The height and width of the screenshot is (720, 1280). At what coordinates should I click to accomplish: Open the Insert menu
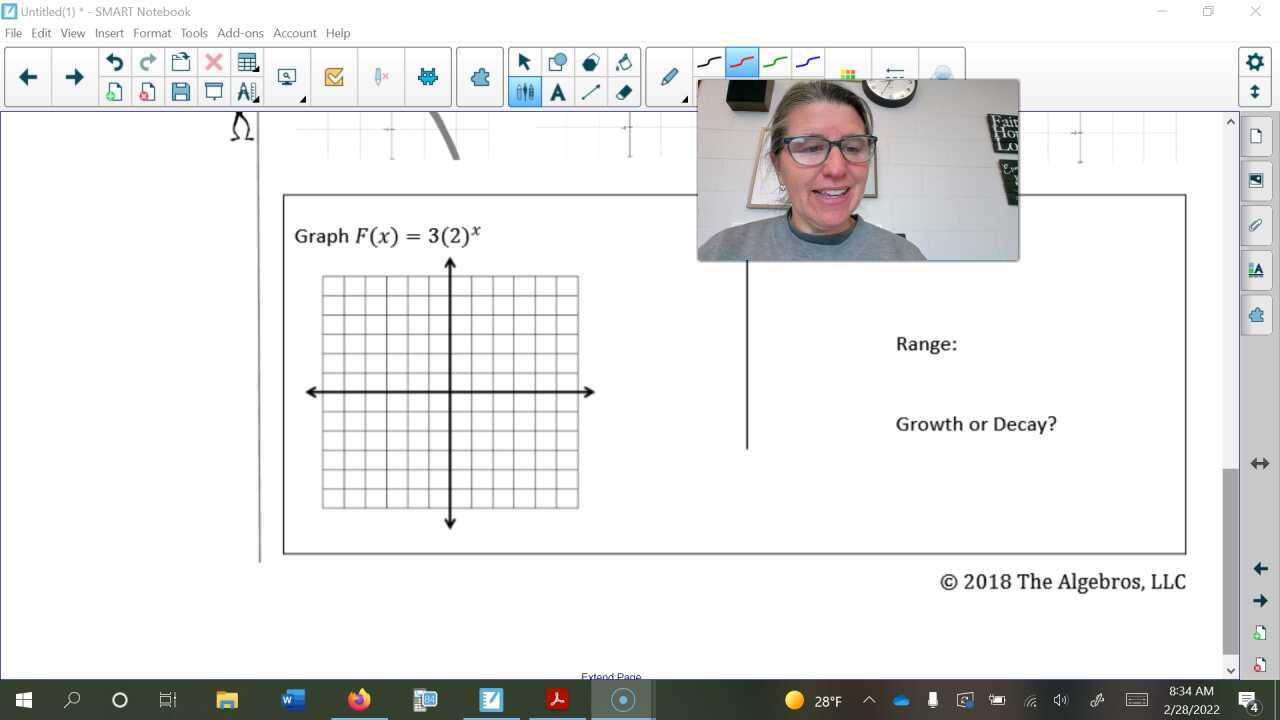pyautogui.click(x=109, y=33)
